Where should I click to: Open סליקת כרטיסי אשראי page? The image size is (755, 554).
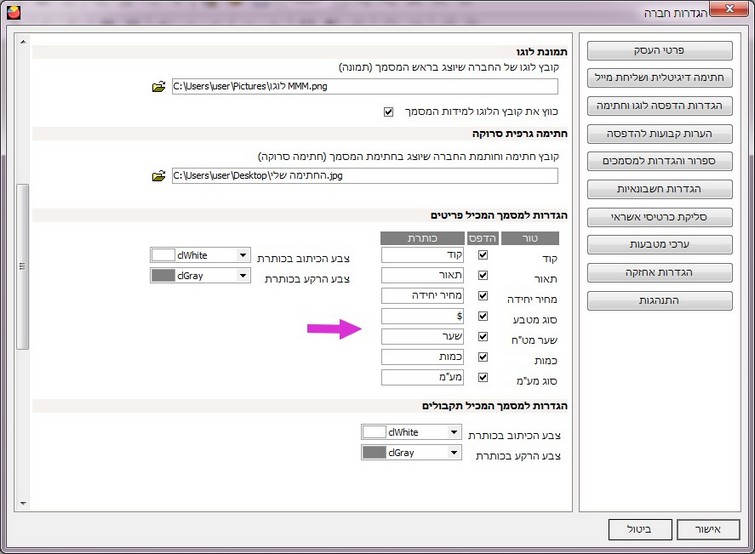click(660, 217)
